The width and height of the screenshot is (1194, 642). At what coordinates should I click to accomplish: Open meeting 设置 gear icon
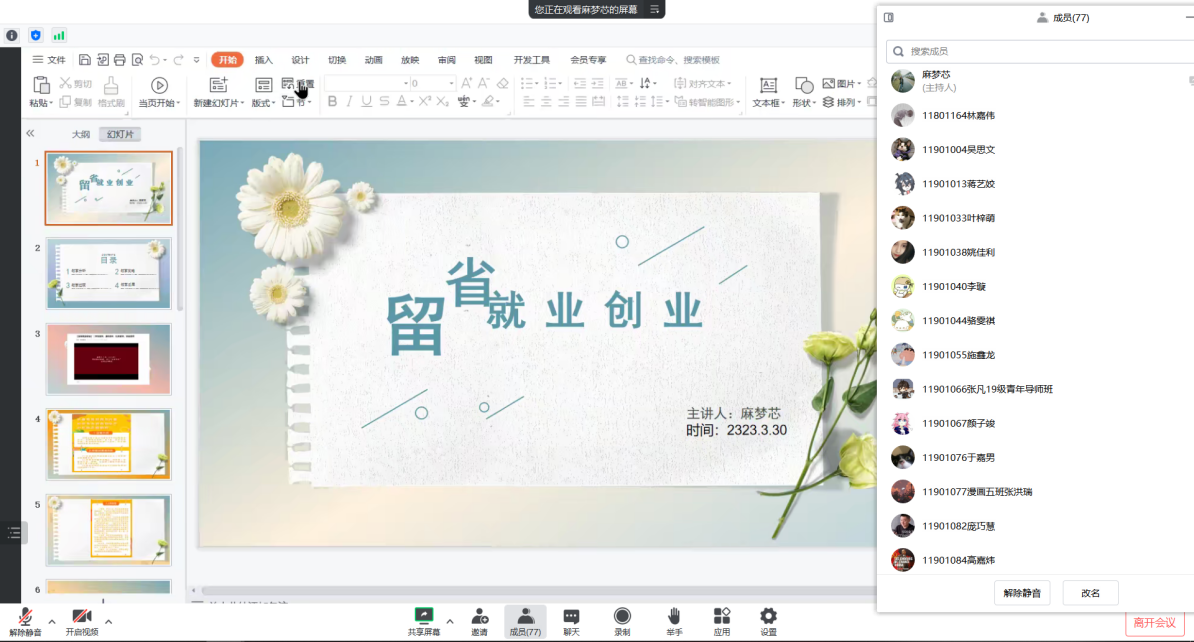tap(768, 616)
